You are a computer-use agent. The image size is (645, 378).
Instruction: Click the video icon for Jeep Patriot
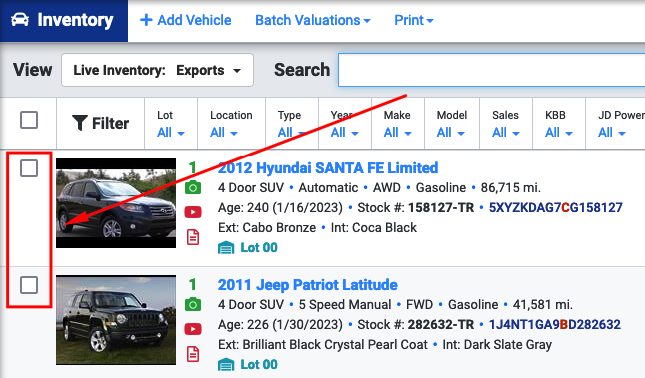[x=193, y=329]
